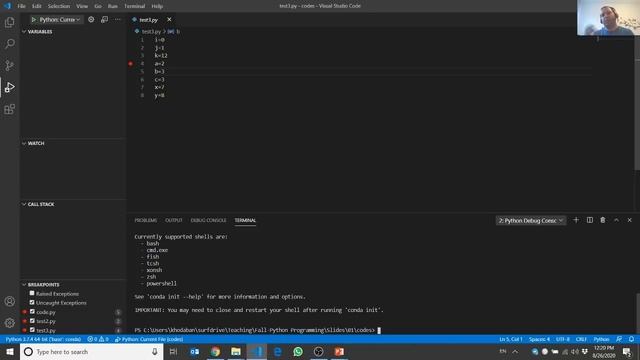Viewport: 640px width, 360px height.
Task: Select the Terminal panel tab
Action: pyautogui.click(x=245, y=220)
